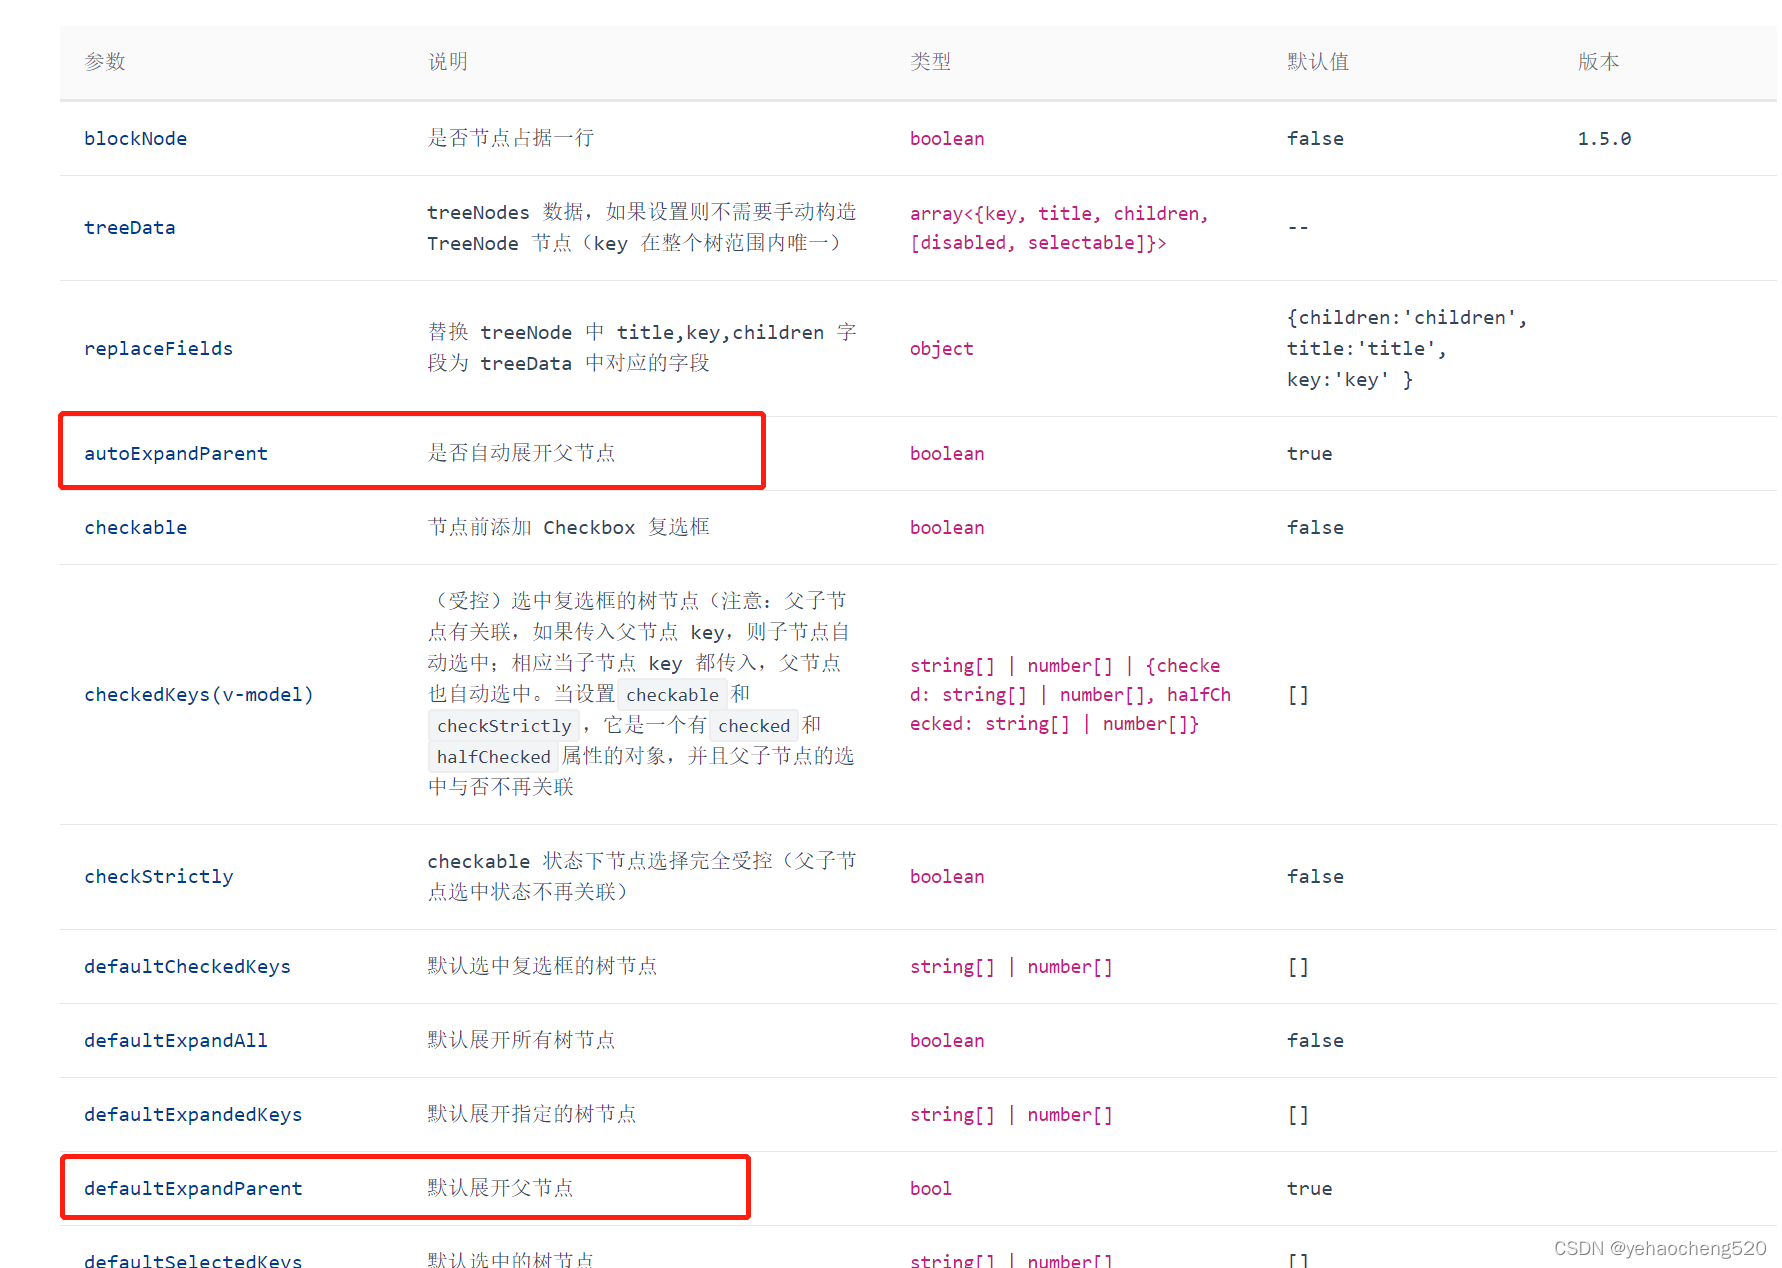The height and width of the screenshot is (1268, 1782).
Task: Click the checkable parameter name
Action: click(135, 527)
